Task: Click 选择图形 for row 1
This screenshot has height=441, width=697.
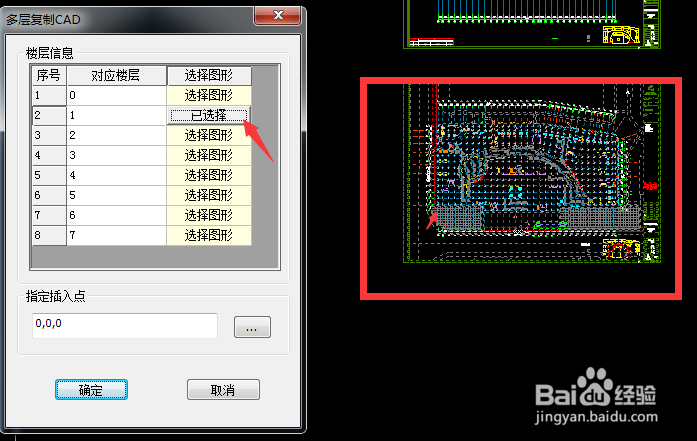Action: (209, 95)
